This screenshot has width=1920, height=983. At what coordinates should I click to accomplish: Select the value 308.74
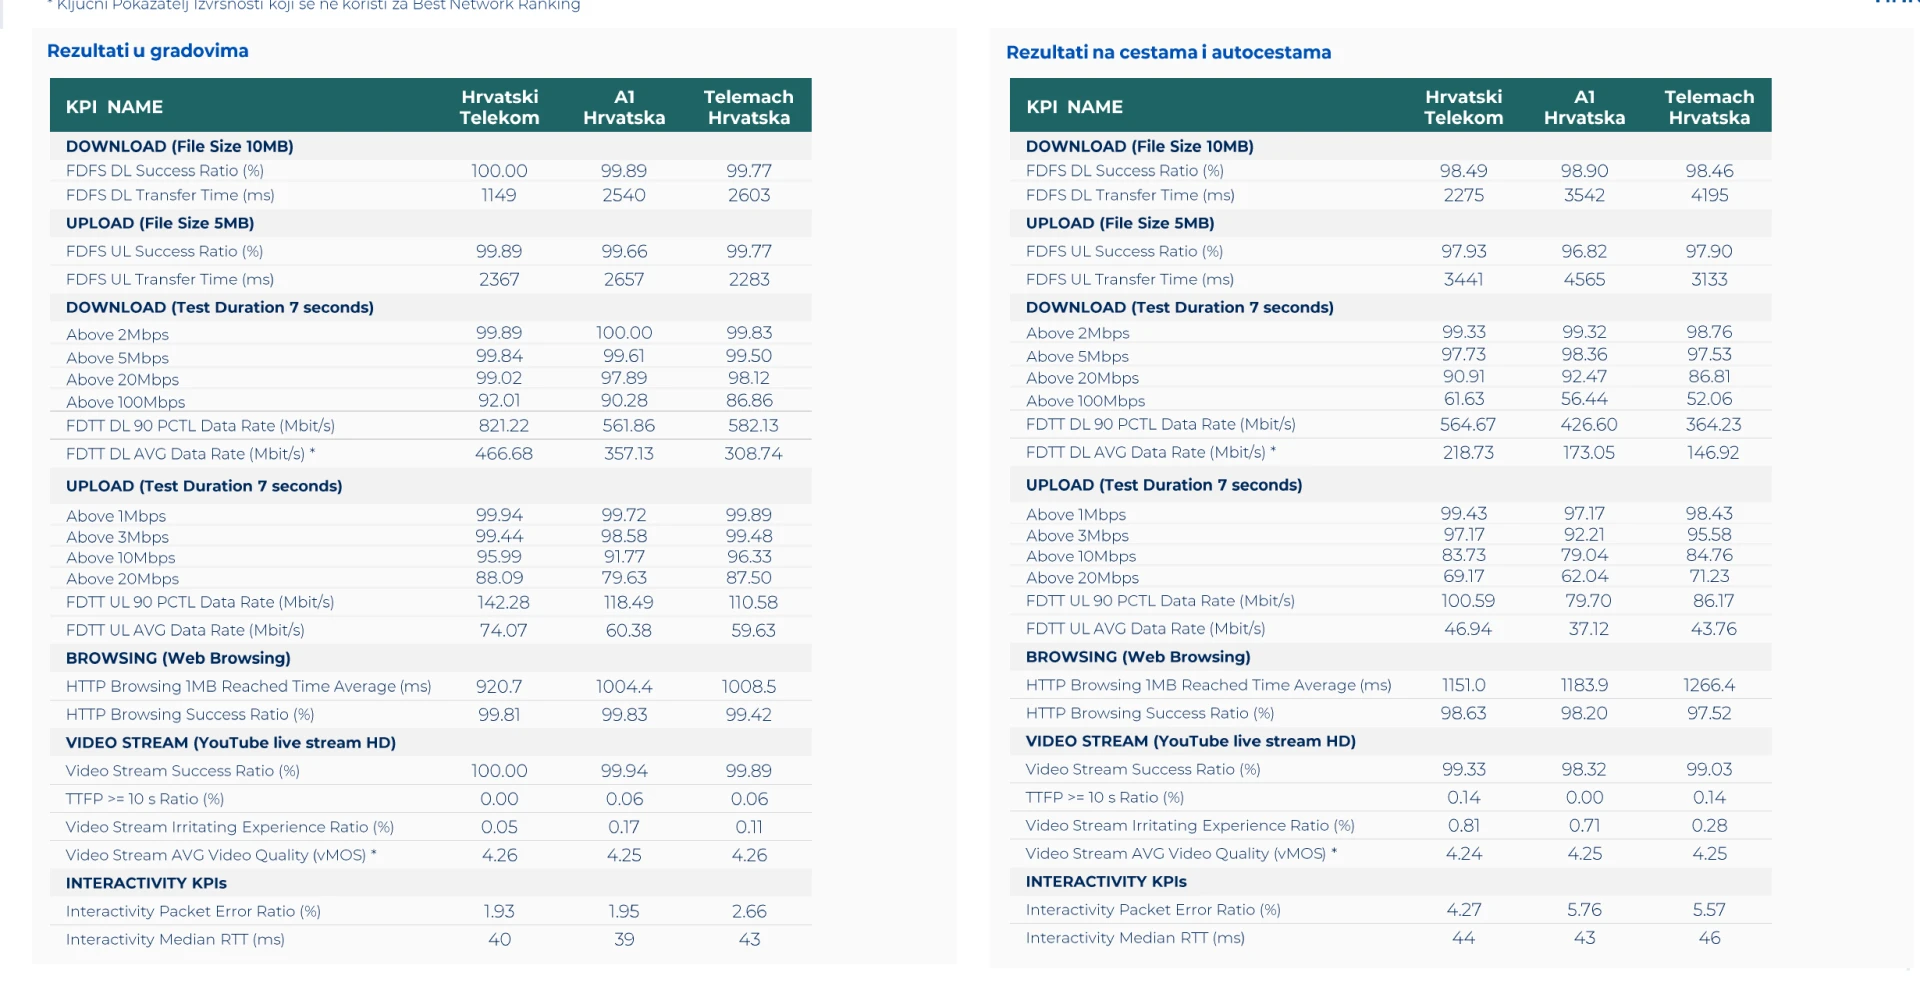(x=753, y=453)
